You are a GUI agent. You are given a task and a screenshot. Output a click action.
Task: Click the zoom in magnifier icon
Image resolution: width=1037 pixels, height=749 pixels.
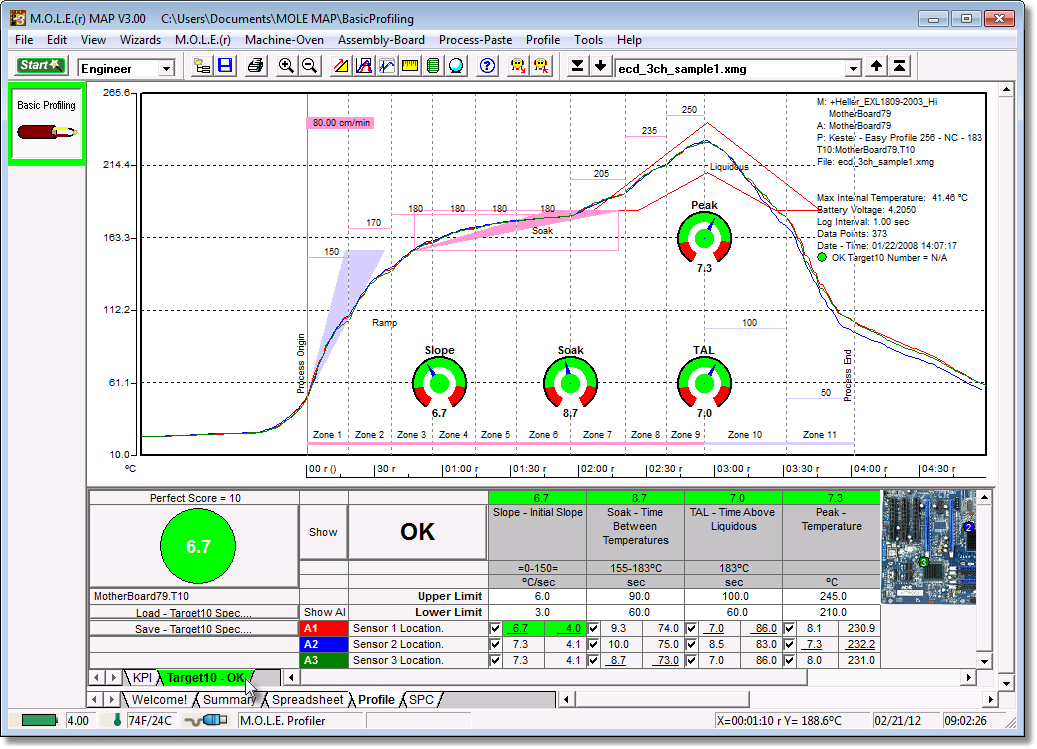(286, 66)
